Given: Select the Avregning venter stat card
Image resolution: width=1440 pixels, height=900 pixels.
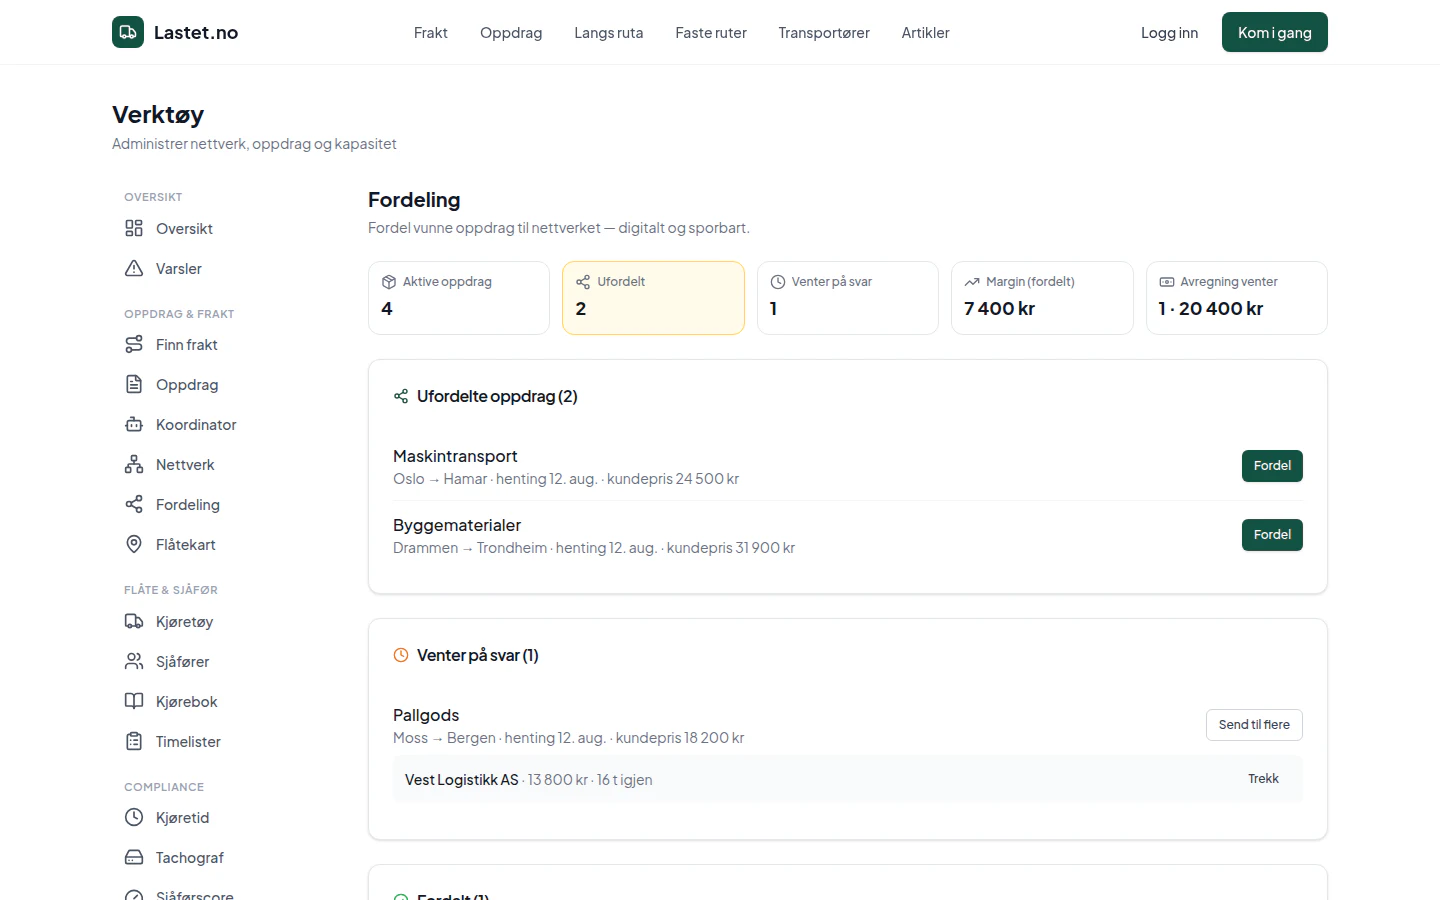Looking at the screenshot, I should (x=1237, y=298).
